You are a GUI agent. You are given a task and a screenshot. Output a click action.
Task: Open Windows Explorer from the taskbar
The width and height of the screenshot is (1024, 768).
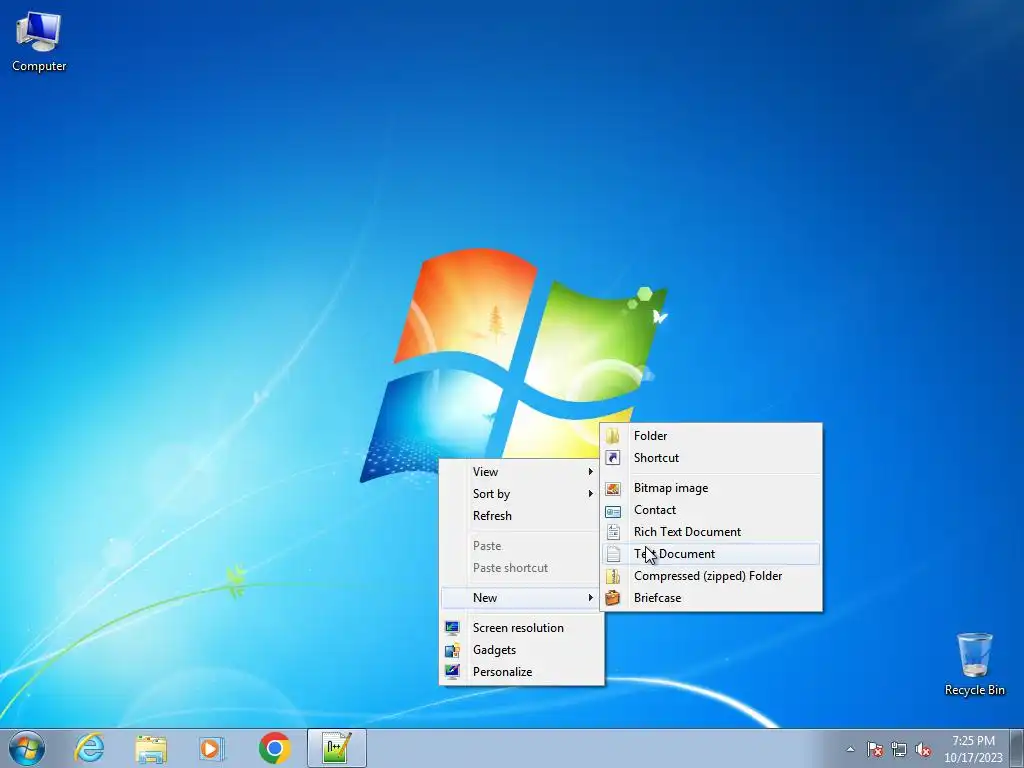151,748
